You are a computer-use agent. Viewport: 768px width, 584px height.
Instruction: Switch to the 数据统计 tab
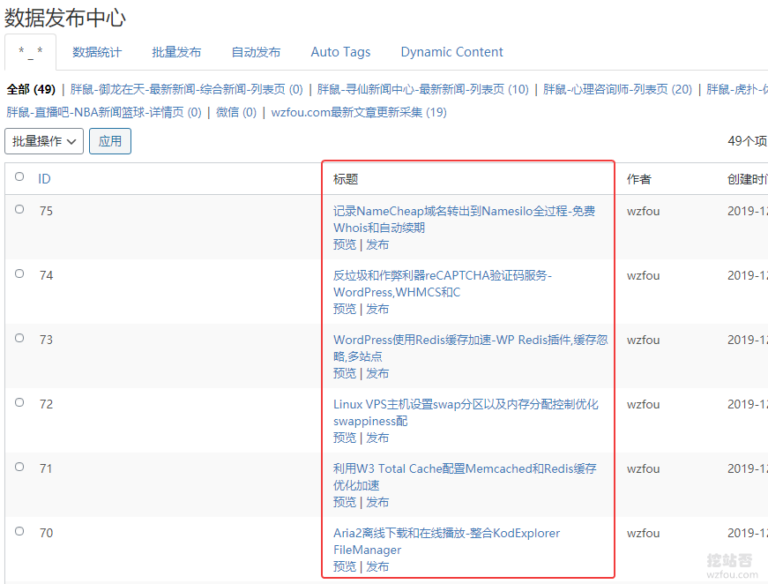(97, 52)
